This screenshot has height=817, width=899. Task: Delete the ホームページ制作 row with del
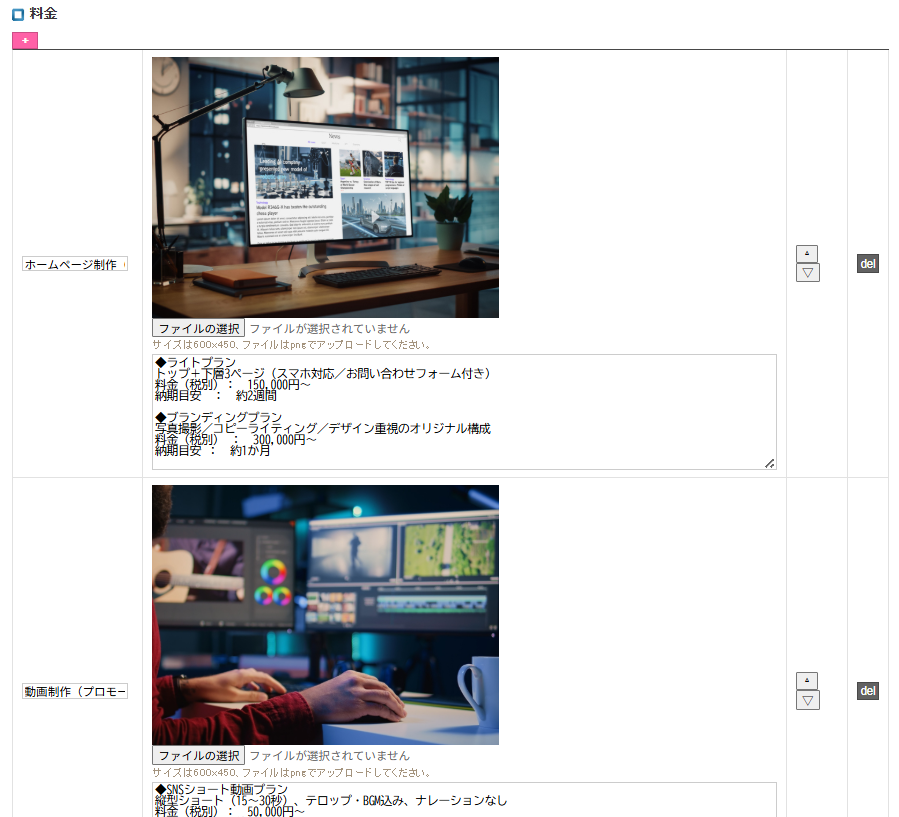[867, 264]
